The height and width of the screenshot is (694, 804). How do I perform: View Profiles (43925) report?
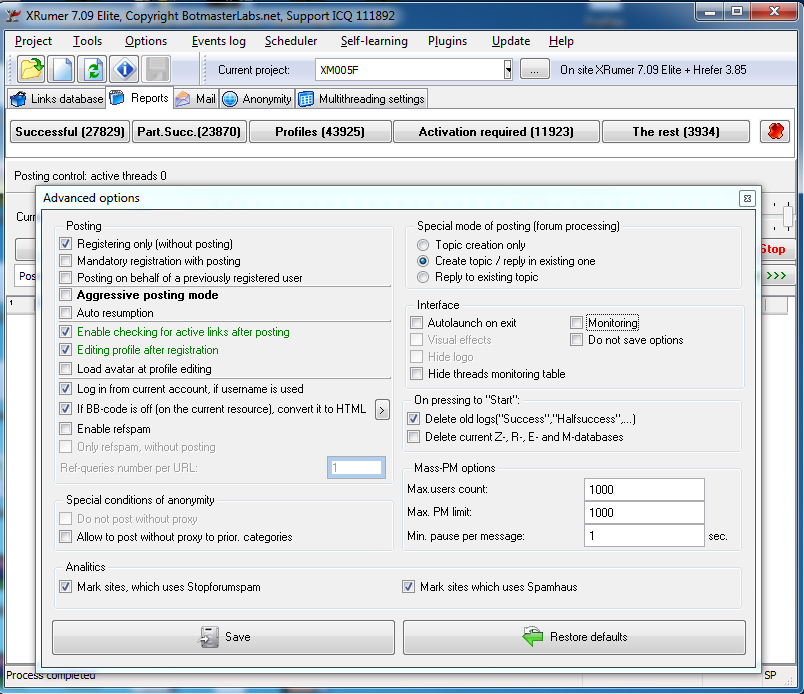pyautogui.click(x=320, y=132)
